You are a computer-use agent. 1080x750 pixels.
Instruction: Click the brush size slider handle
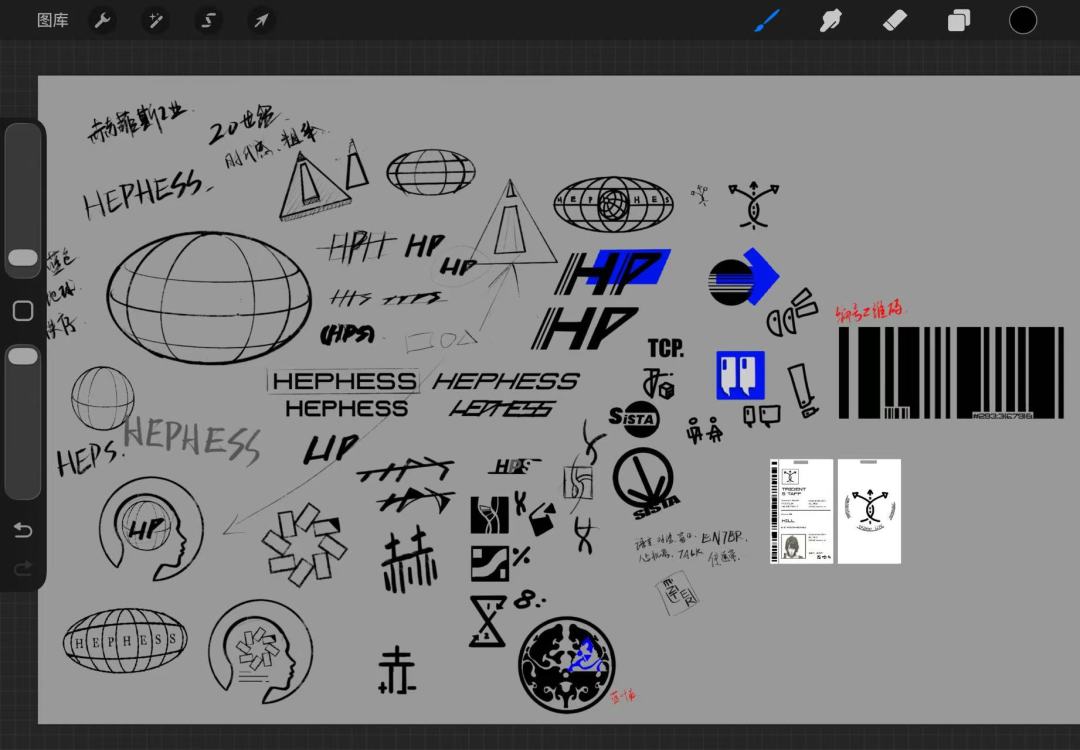(x=23, y=258)
